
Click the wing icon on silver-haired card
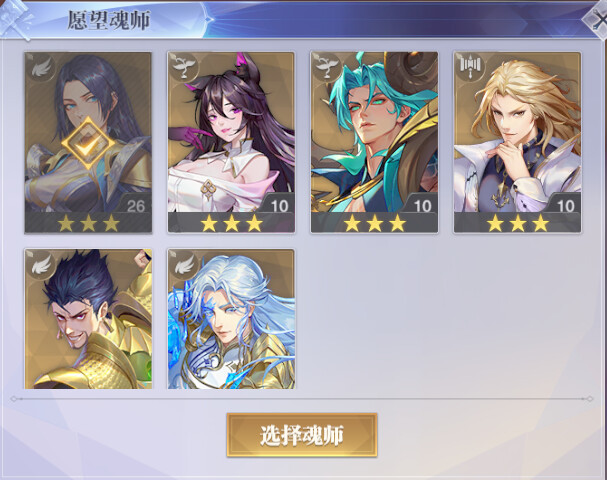[184, 264]
